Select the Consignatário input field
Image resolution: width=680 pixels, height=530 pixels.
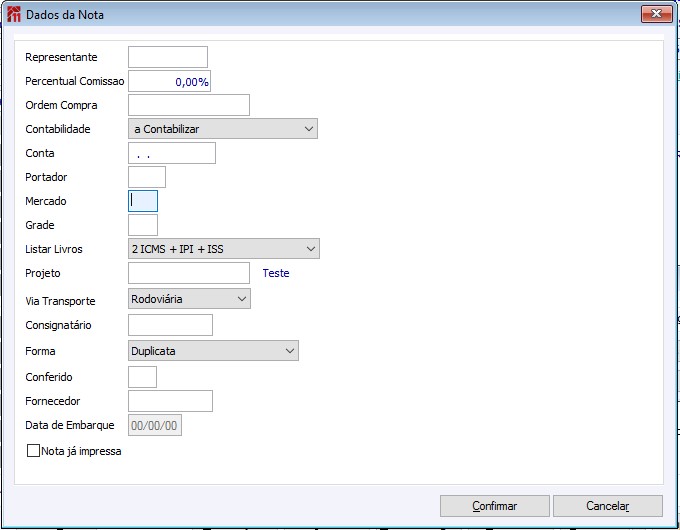(x=171, y=325)
